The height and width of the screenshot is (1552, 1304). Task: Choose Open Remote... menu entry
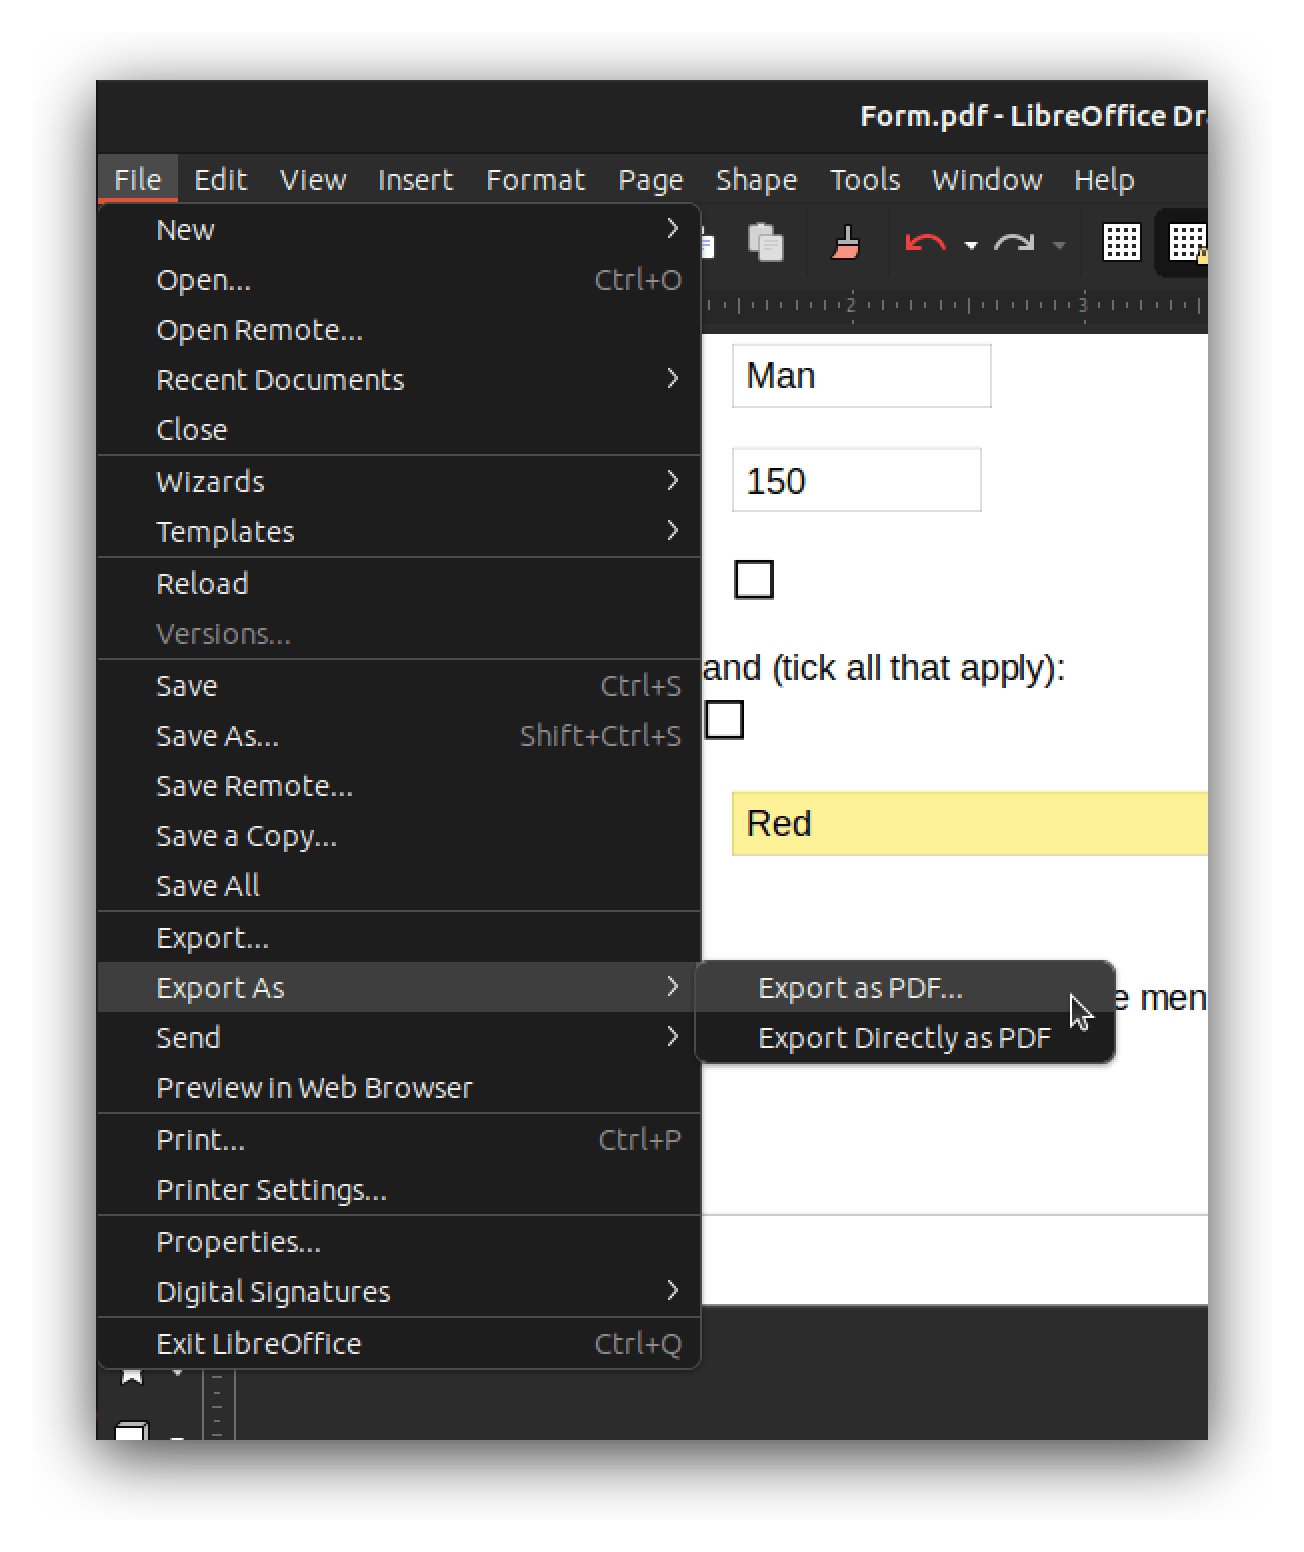pos(399,330)
